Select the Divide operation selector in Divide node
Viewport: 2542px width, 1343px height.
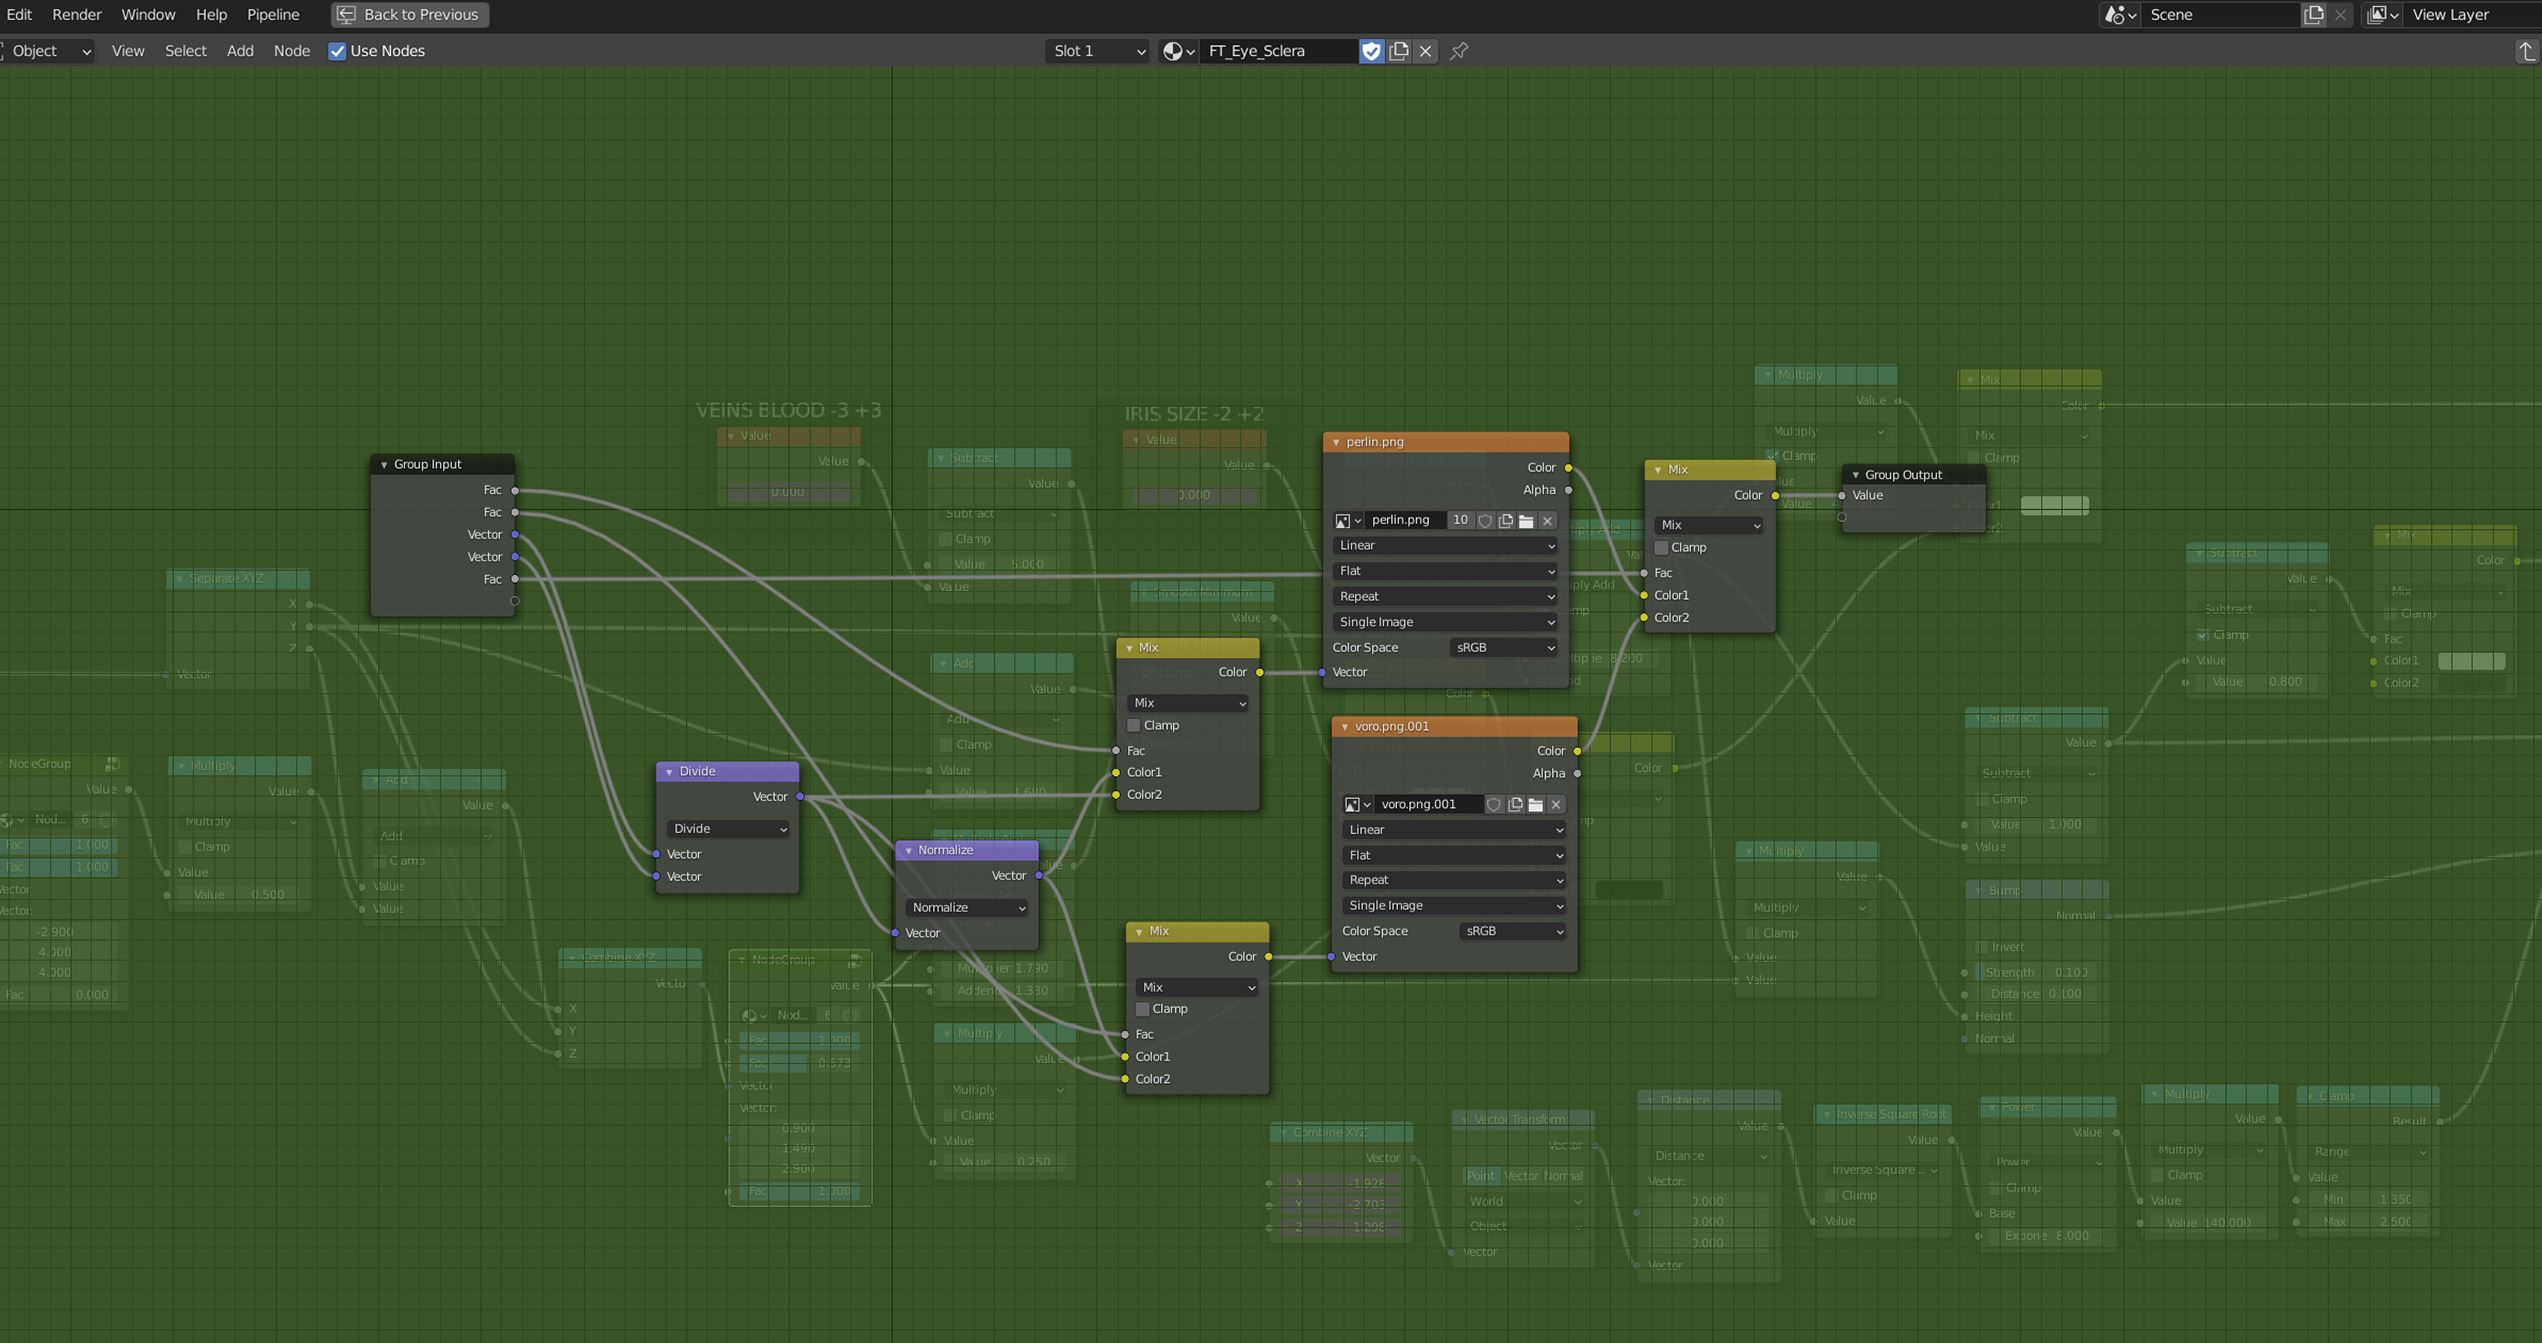tap(727, 829)
